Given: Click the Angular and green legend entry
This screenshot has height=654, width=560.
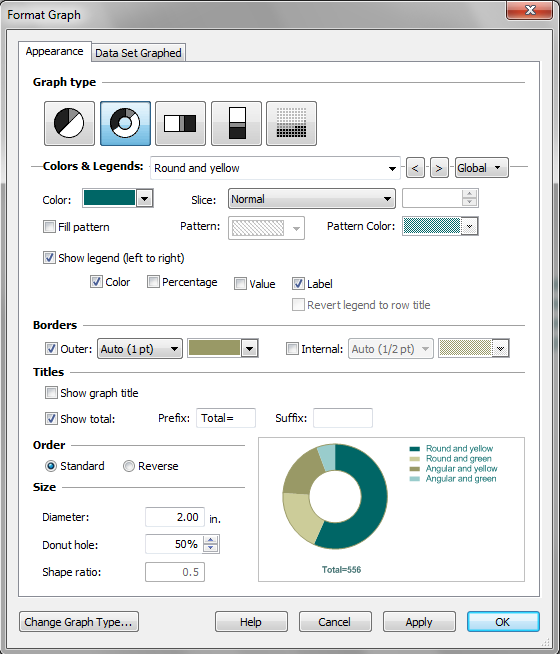Looking at the screenshot, I should pyautogui.click(x=453, y=479).
